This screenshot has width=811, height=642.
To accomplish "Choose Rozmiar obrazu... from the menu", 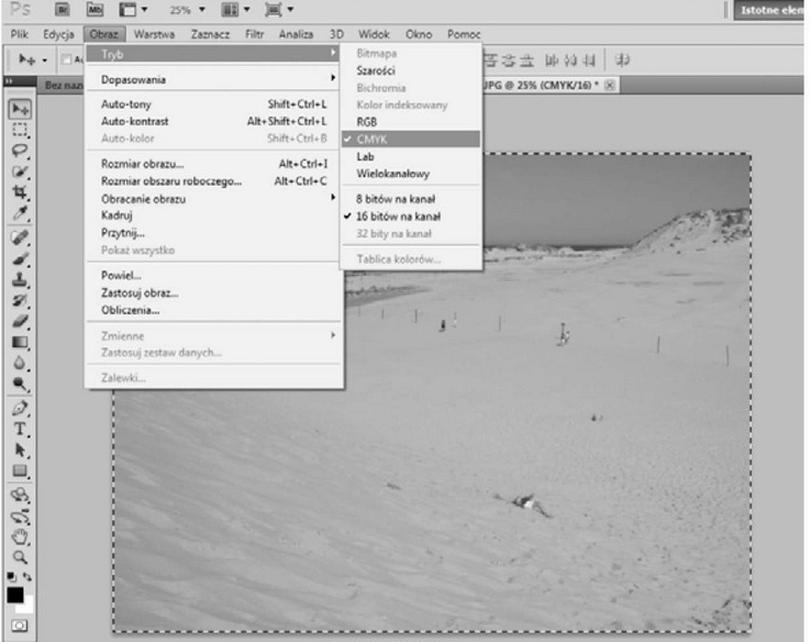I will (x=142, y=164).
